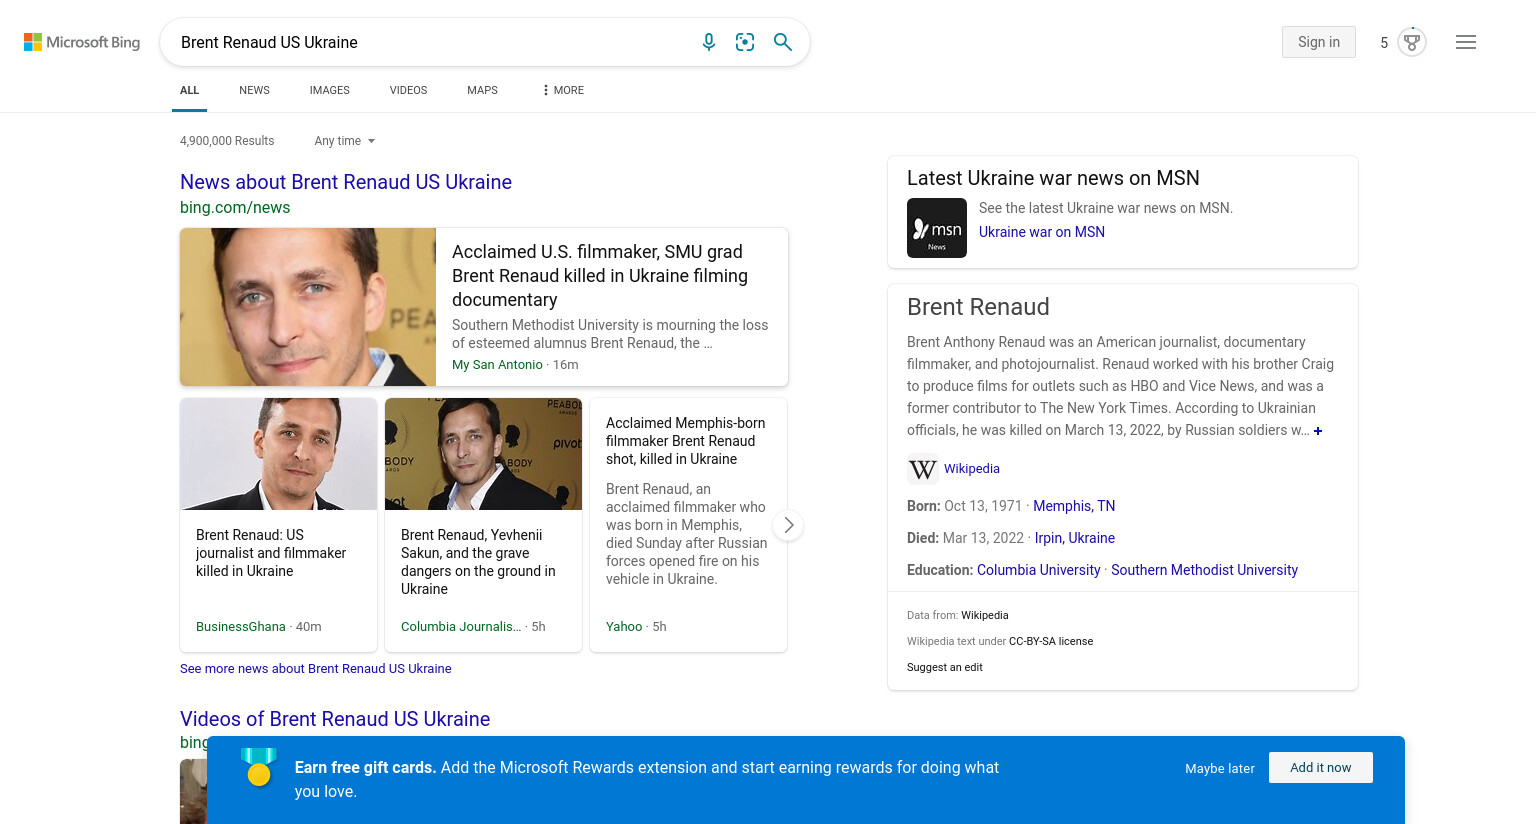Open News about Brent Renaud US Ukraine
This screenshot has height=824, width=1536.
click(x=346, y=182)
